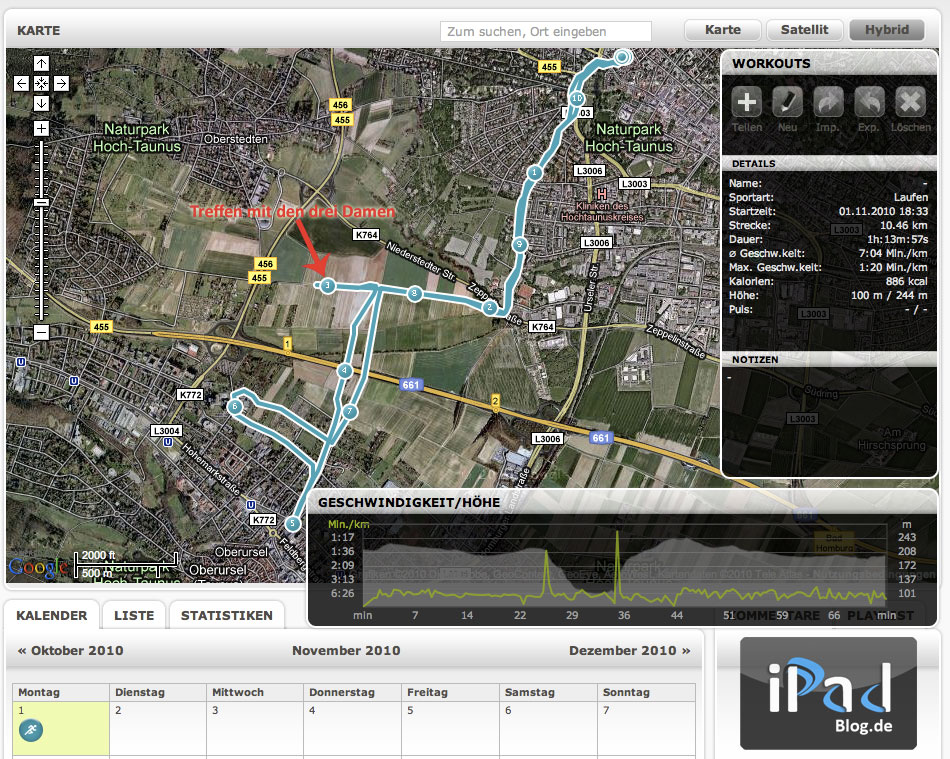
Task: Recenter the map using center pan button
Action: (x=41, y=84)
